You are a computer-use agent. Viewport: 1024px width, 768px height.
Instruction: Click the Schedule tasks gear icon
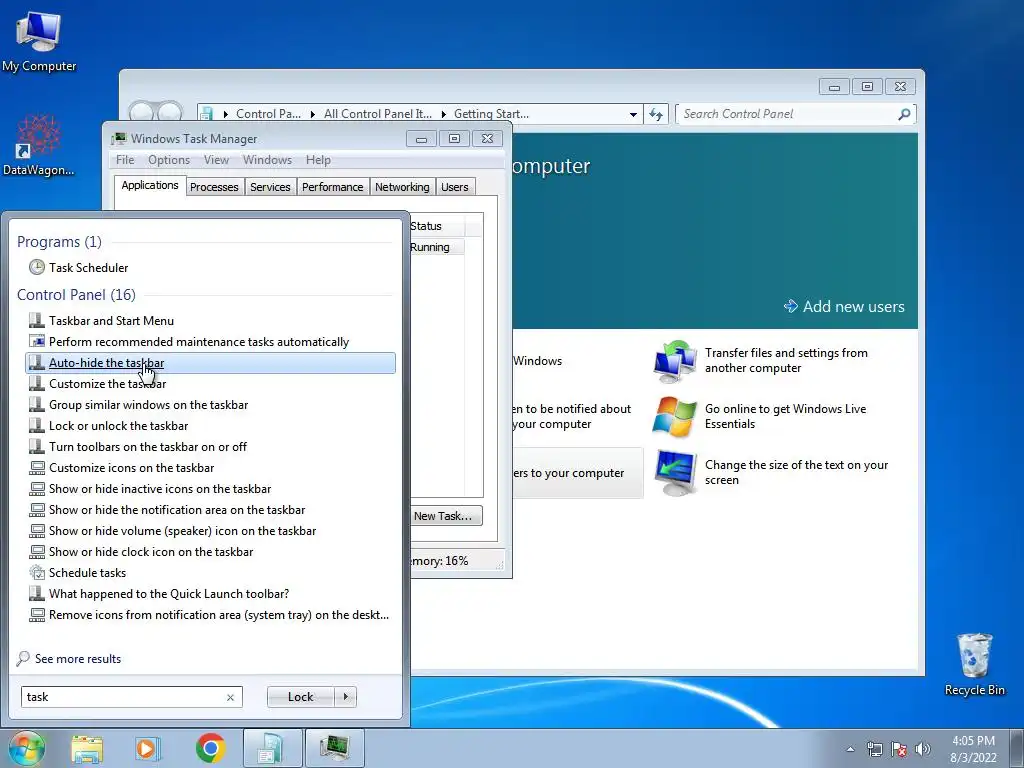37,573
